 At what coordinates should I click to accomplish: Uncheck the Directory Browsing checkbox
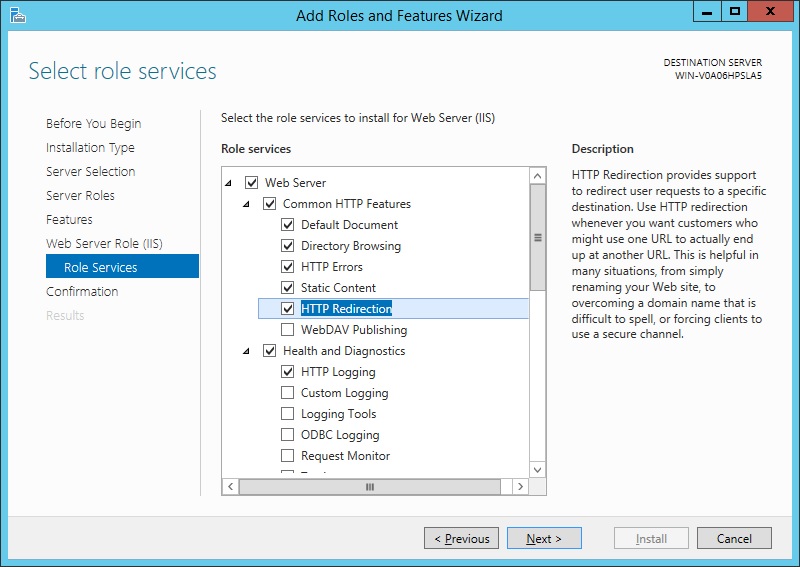[288, 245]
